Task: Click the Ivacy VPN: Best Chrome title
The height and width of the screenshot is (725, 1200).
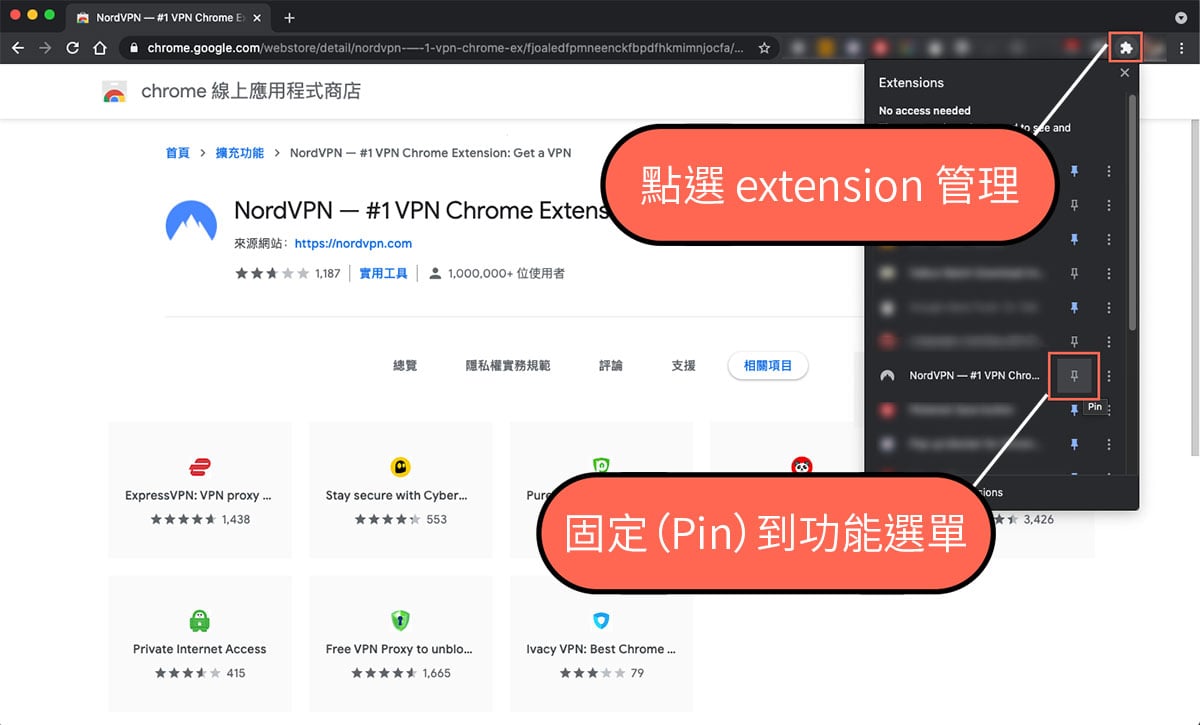Action: (x=601, y=649)
